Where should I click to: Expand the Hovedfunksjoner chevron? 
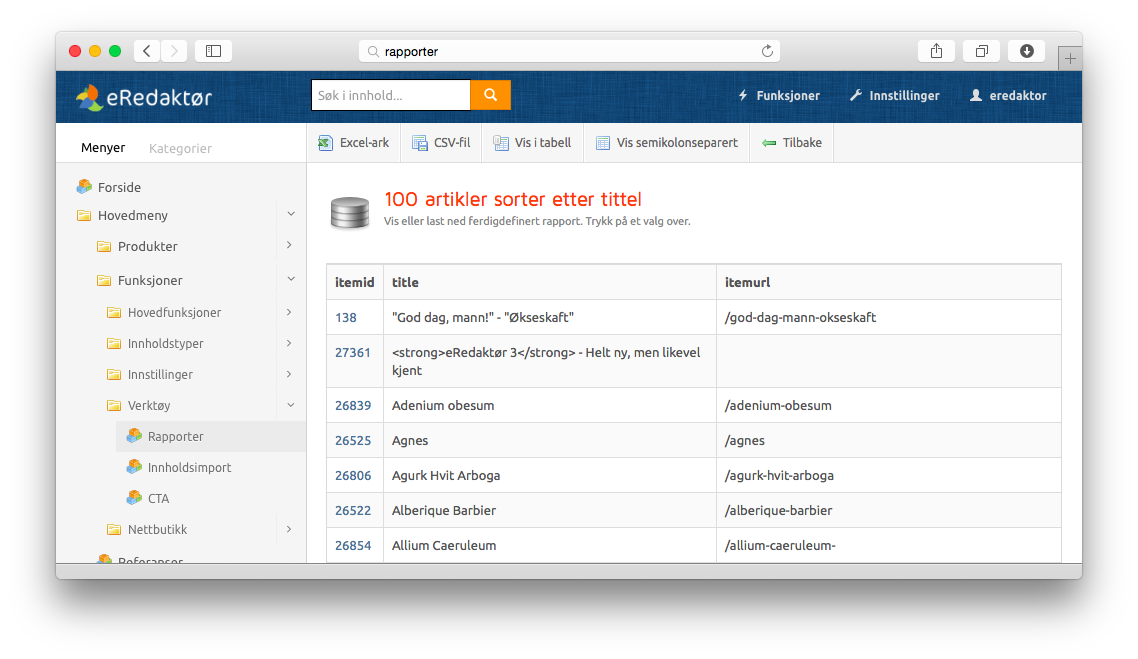tap(290, 311)
